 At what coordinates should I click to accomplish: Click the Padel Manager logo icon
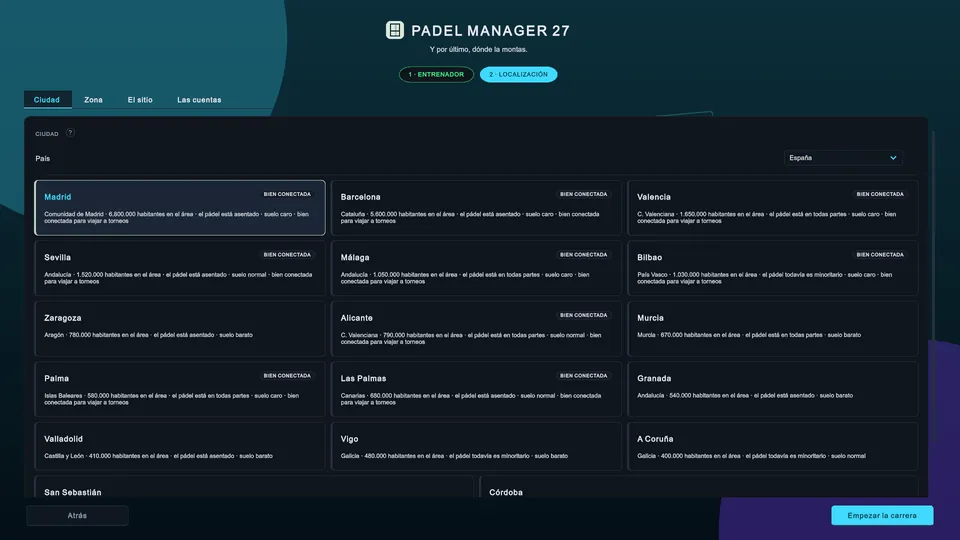(x=394, y=30)
